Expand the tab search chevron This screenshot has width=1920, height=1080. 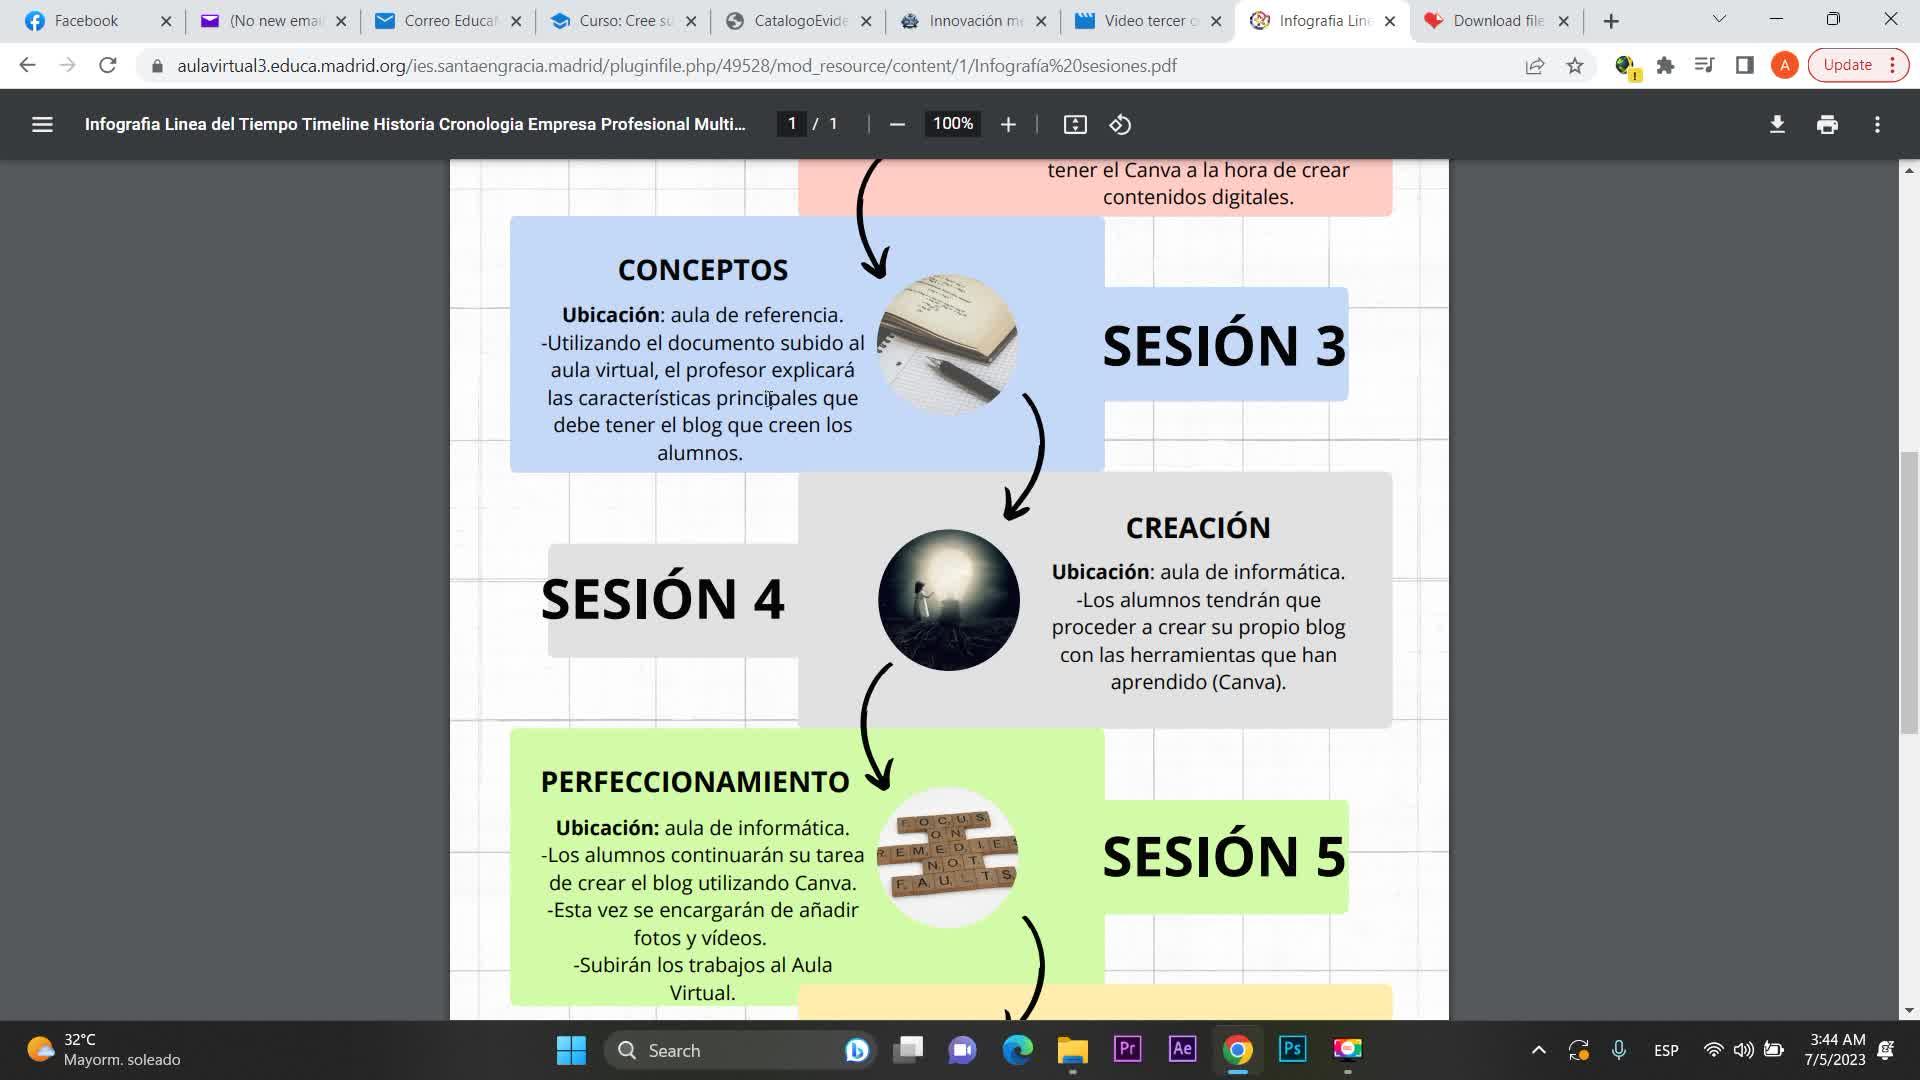point(1719,20)
